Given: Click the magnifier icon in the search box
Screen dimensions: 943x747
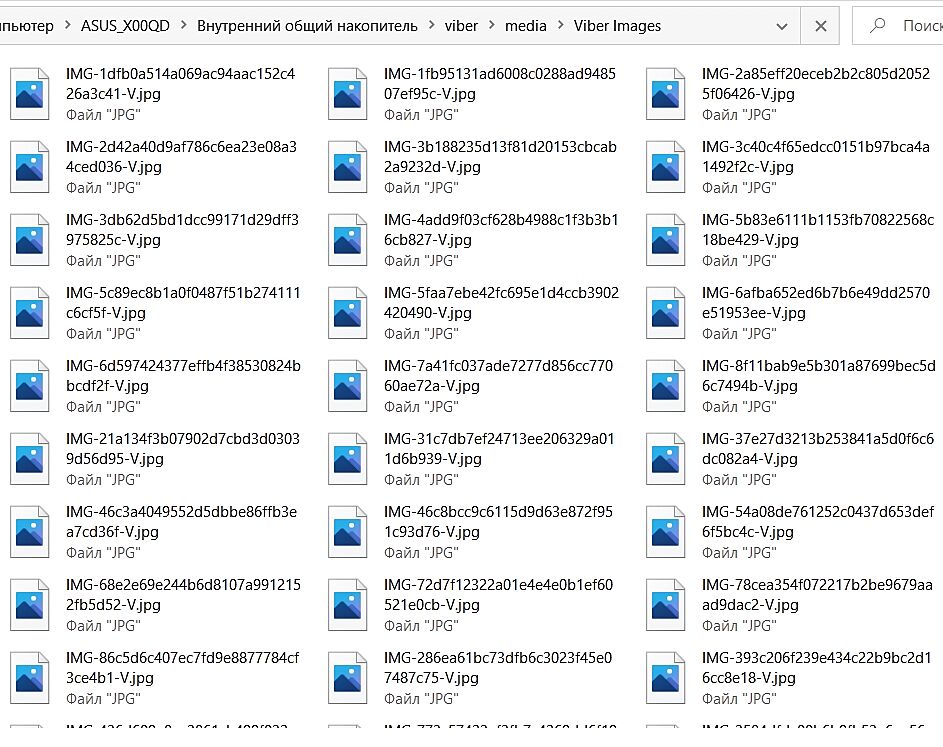Looking at the screenshot, I should point(877,26).
